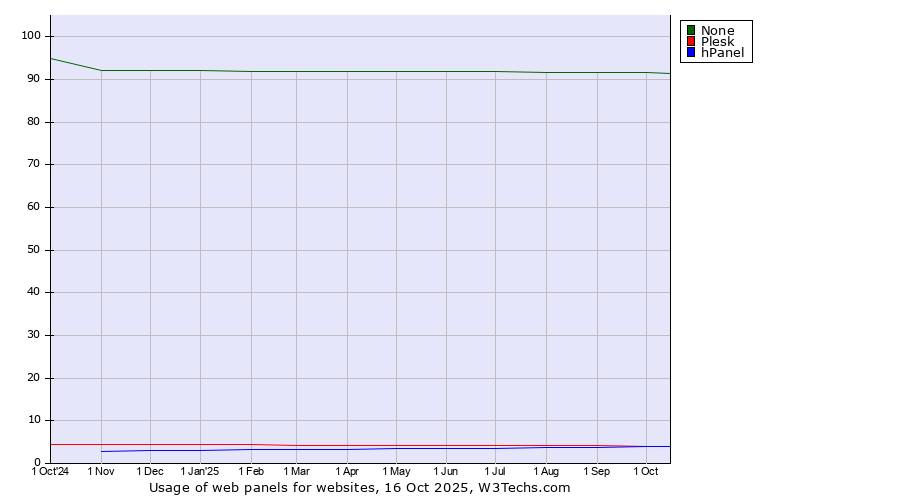
Task: Select the 'Plesk' legend label text
Action: tap(717, 41)
